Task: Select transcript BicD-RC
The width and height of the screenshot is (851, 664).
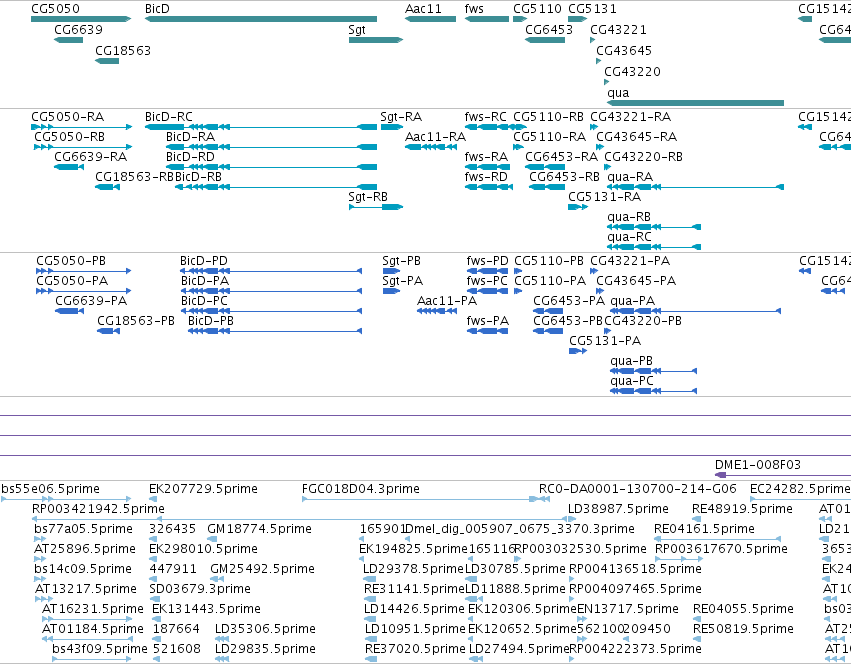Action: point(261,127)
